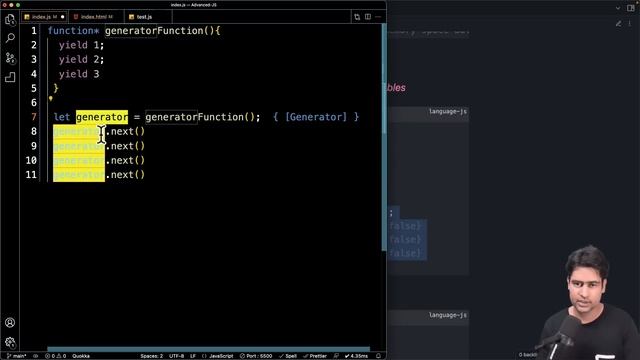Screen dimensions: 640x360
Task: Open the Search view in activity bar
Action: (x=10, y=38)
